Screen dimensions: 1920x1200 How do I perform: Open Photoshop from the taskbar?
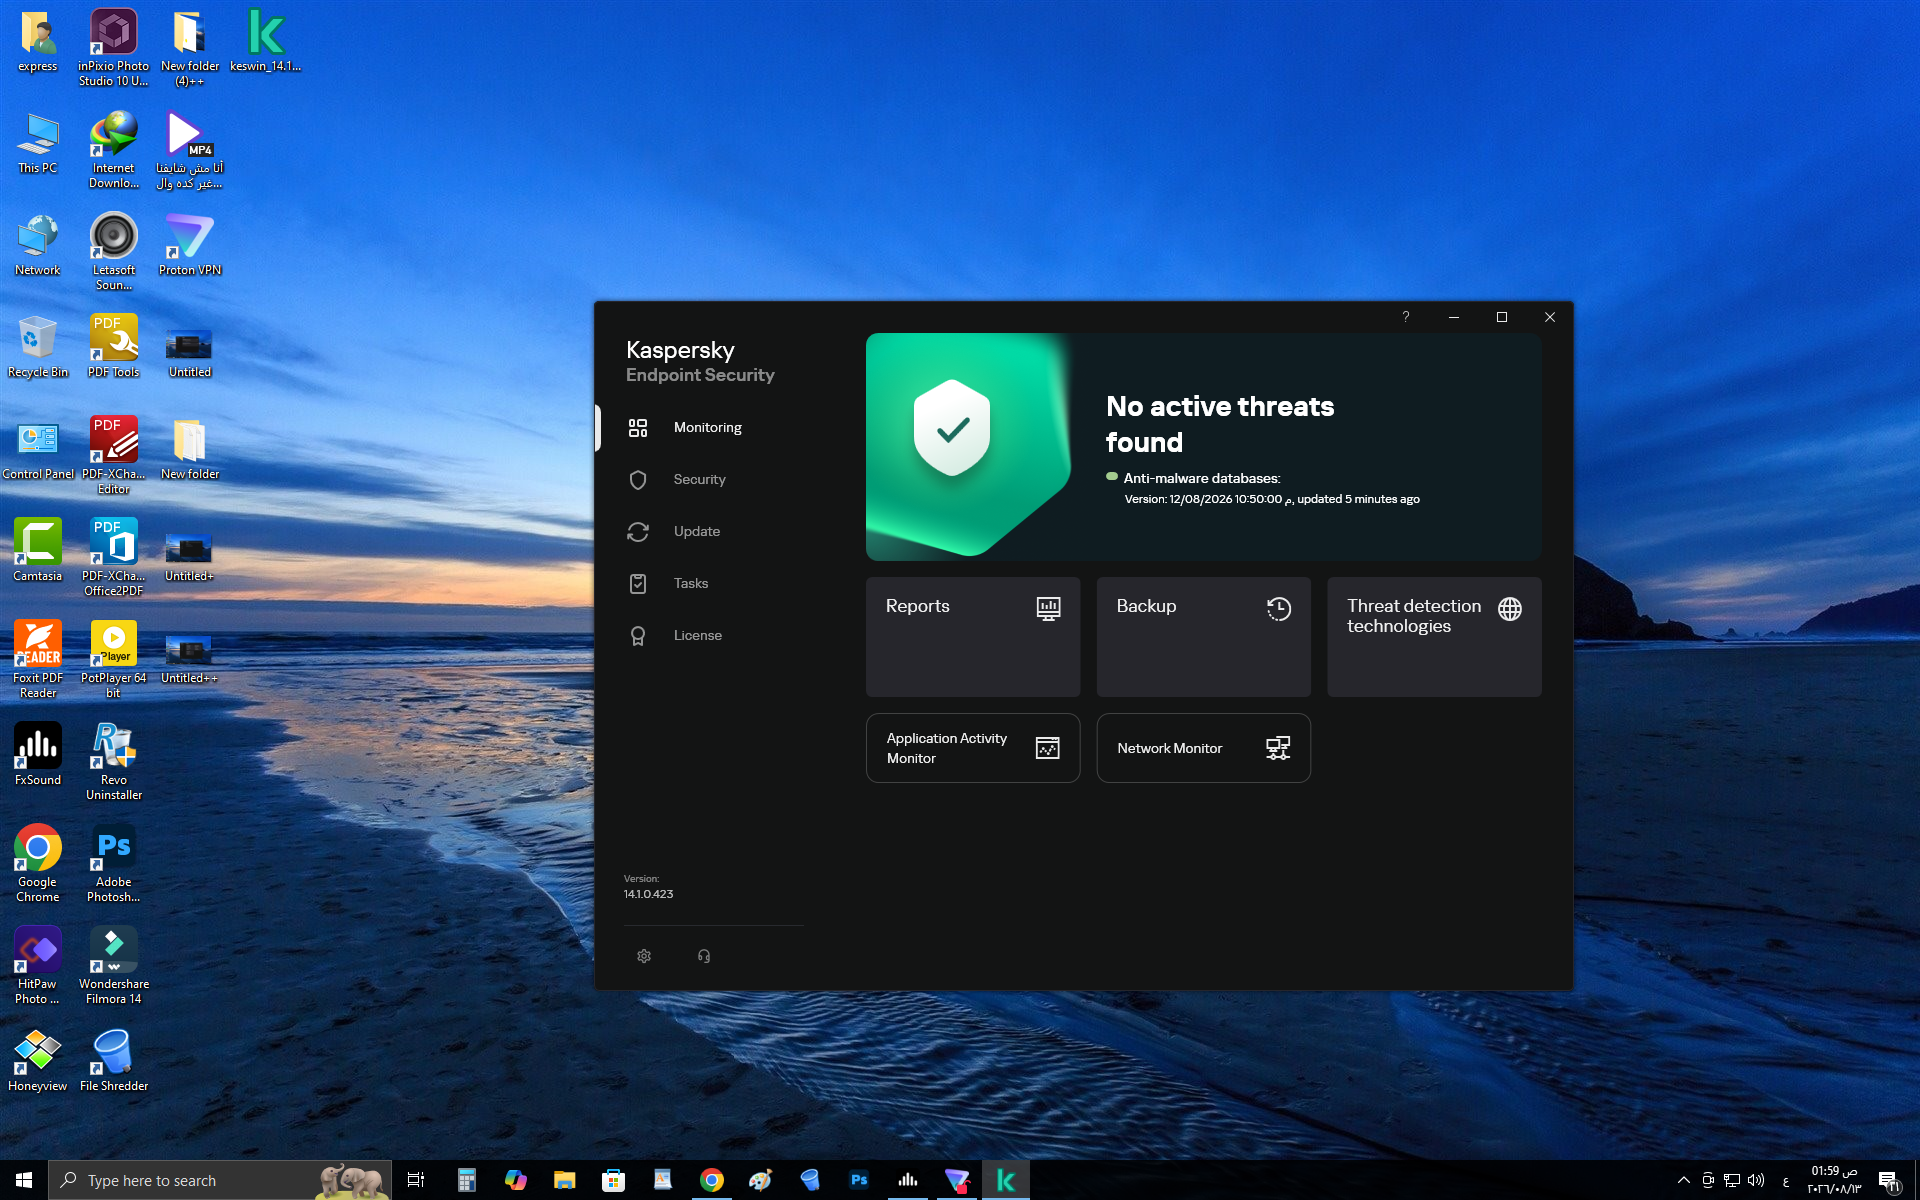[x=858, y=1180]
